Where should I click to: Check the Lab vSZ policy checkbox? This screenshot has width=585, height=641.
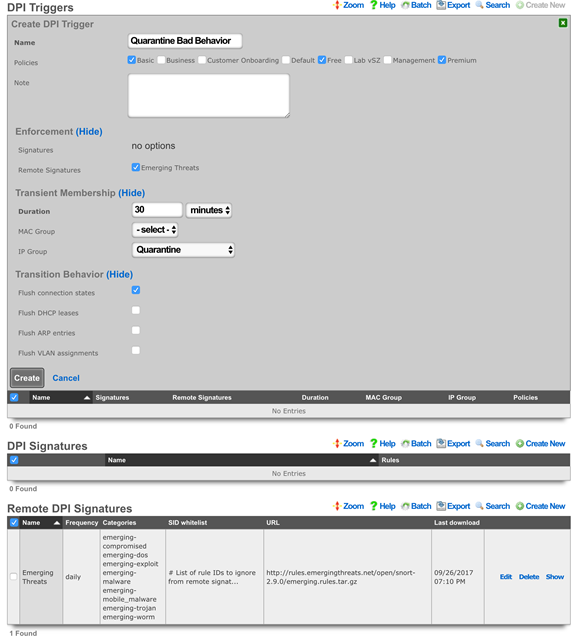tap(349, 60)
